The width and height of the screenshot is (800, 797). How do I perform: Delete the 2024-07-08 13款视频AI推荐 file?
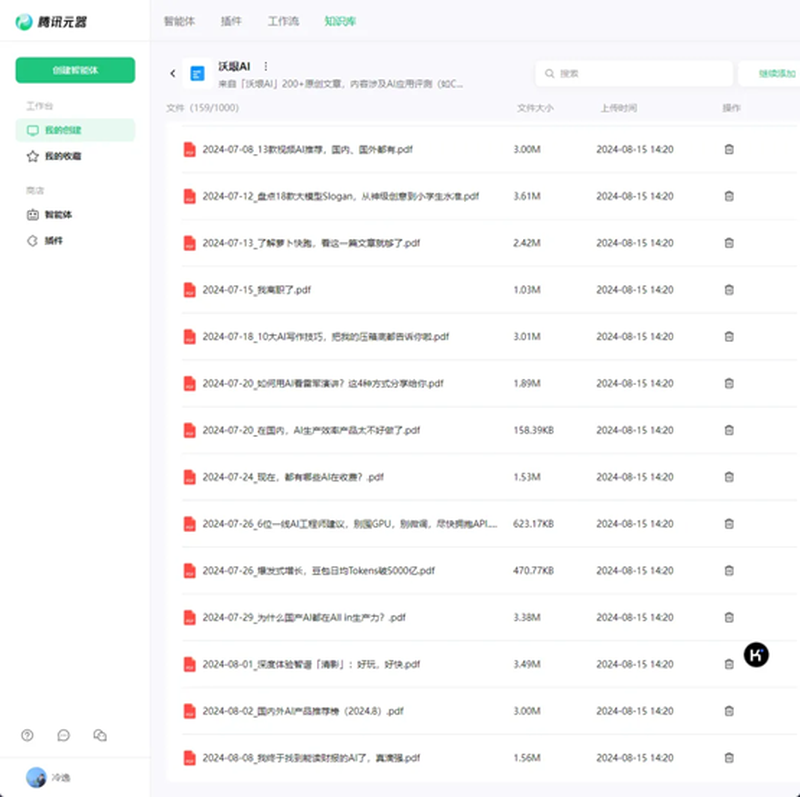pos(729,149)
